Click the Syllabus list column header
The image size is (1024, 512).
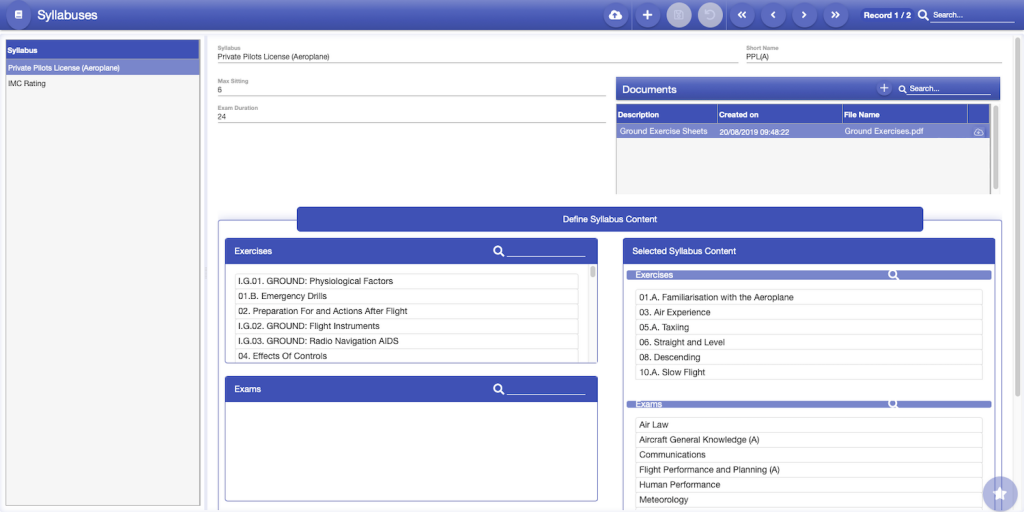tap(103, 50)
